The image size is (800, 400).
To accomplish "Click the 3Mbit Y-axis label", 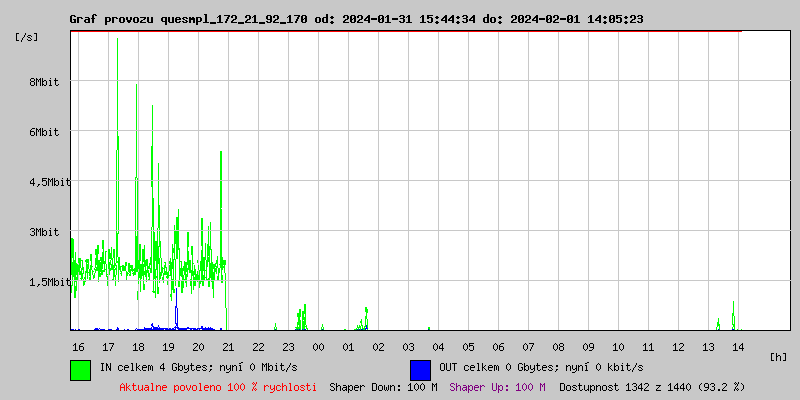I will 43,232.
